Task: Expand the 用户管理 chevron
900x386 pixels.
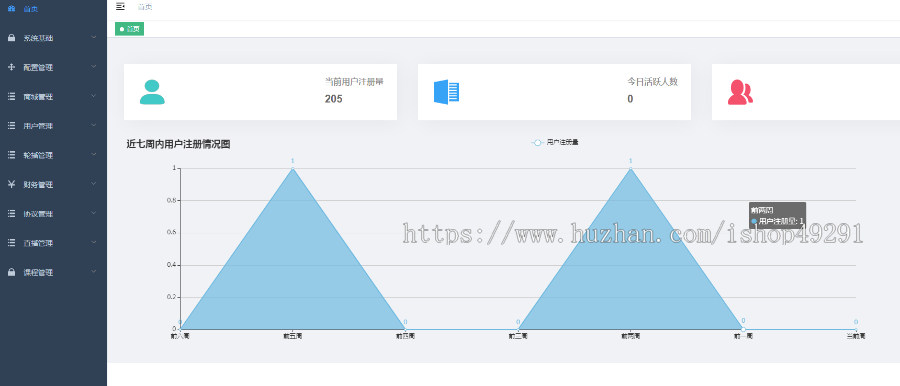Action: pyautogui.click(x=94, y=126)
